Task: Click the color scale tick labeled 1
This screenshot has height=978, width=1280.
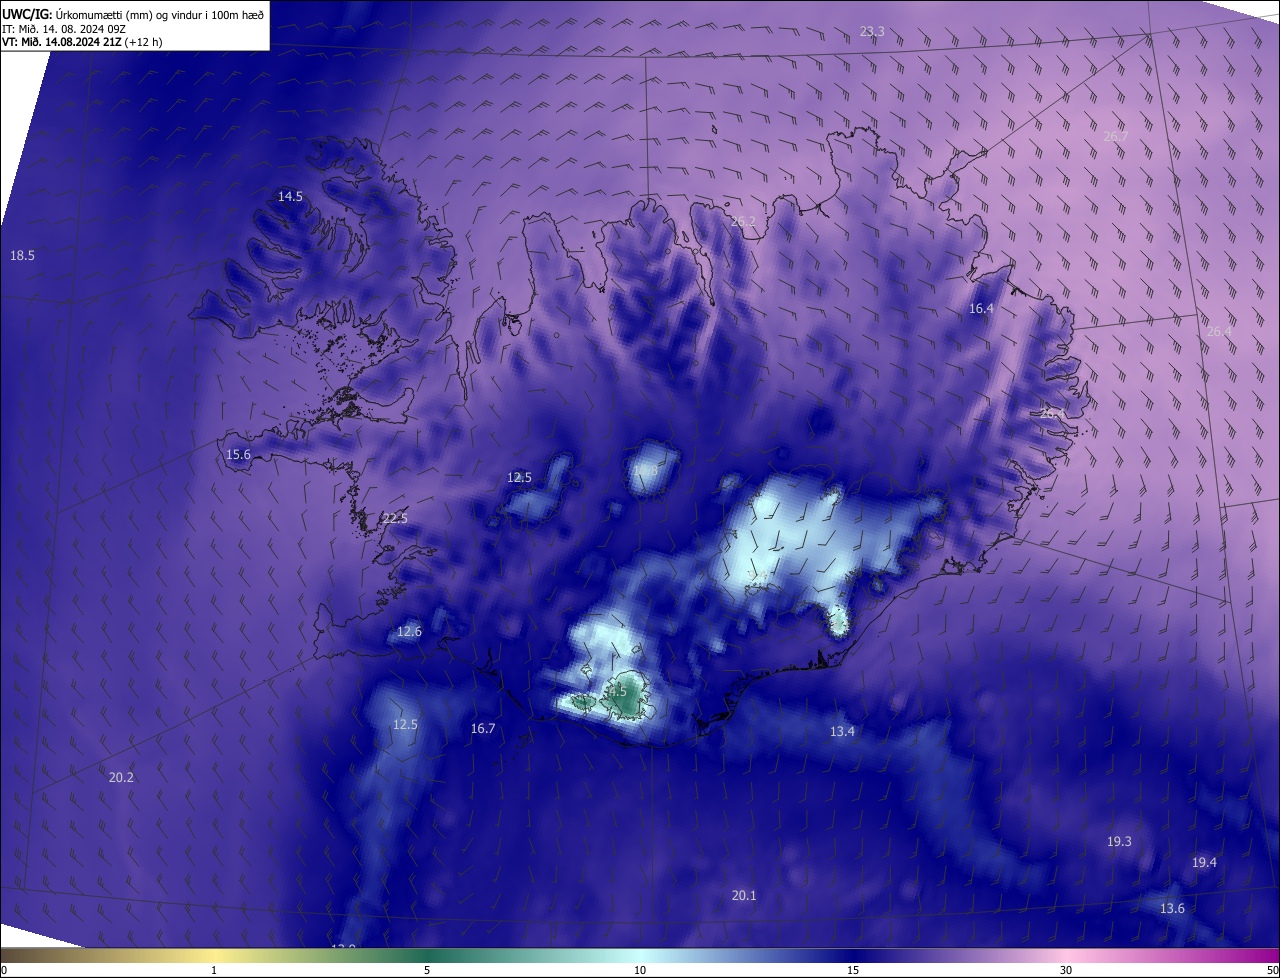Action: (214, 971)
